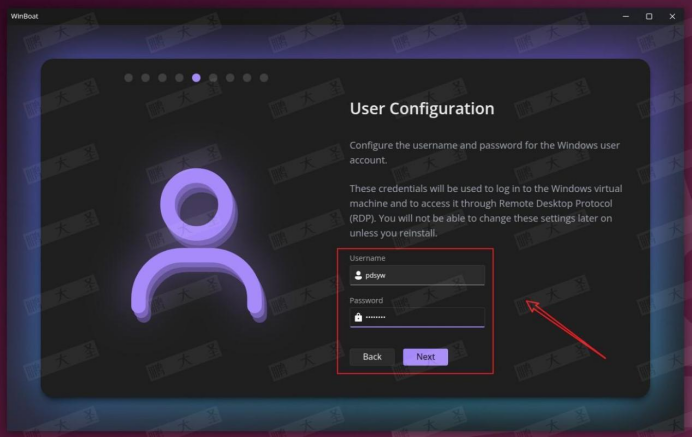Viewport: 692px width, 437px height.
Task: Select the last step progress dot
Action: tap(264, 78)
